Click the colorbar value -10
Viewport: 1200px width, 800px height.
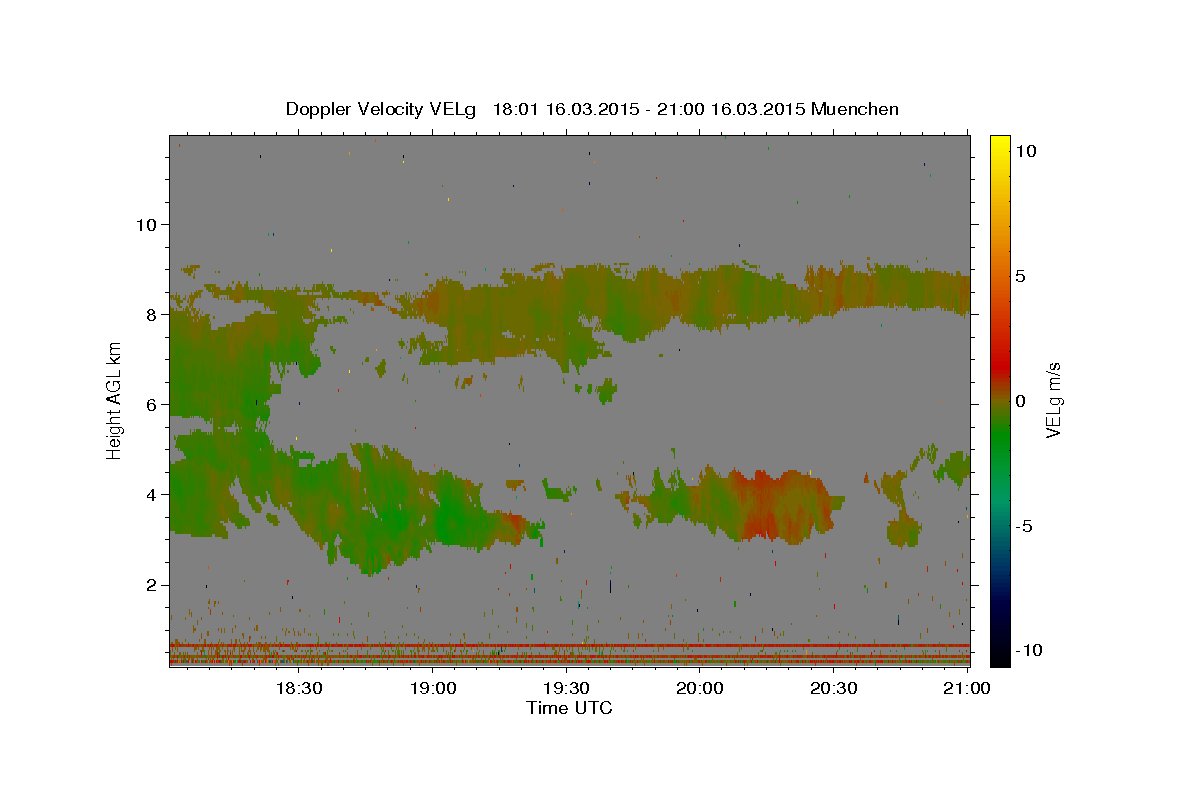1028,650
